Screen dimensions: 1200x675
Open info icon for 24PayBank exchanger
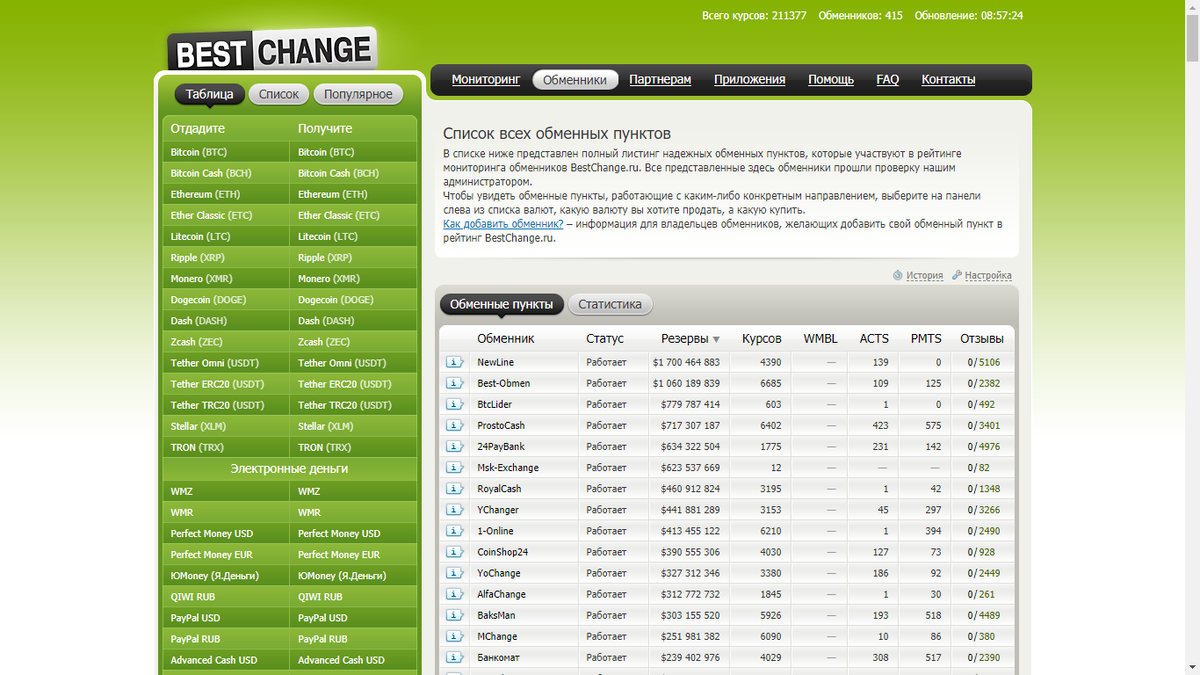pyautogui.click(x=455, y=446)
